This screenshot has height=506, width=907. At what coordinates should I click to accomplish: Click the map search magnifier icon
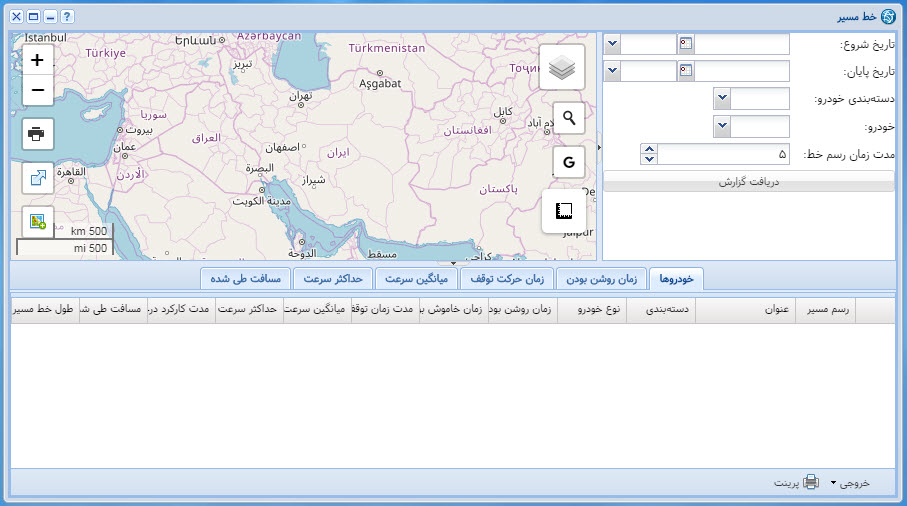click(569, 118)
